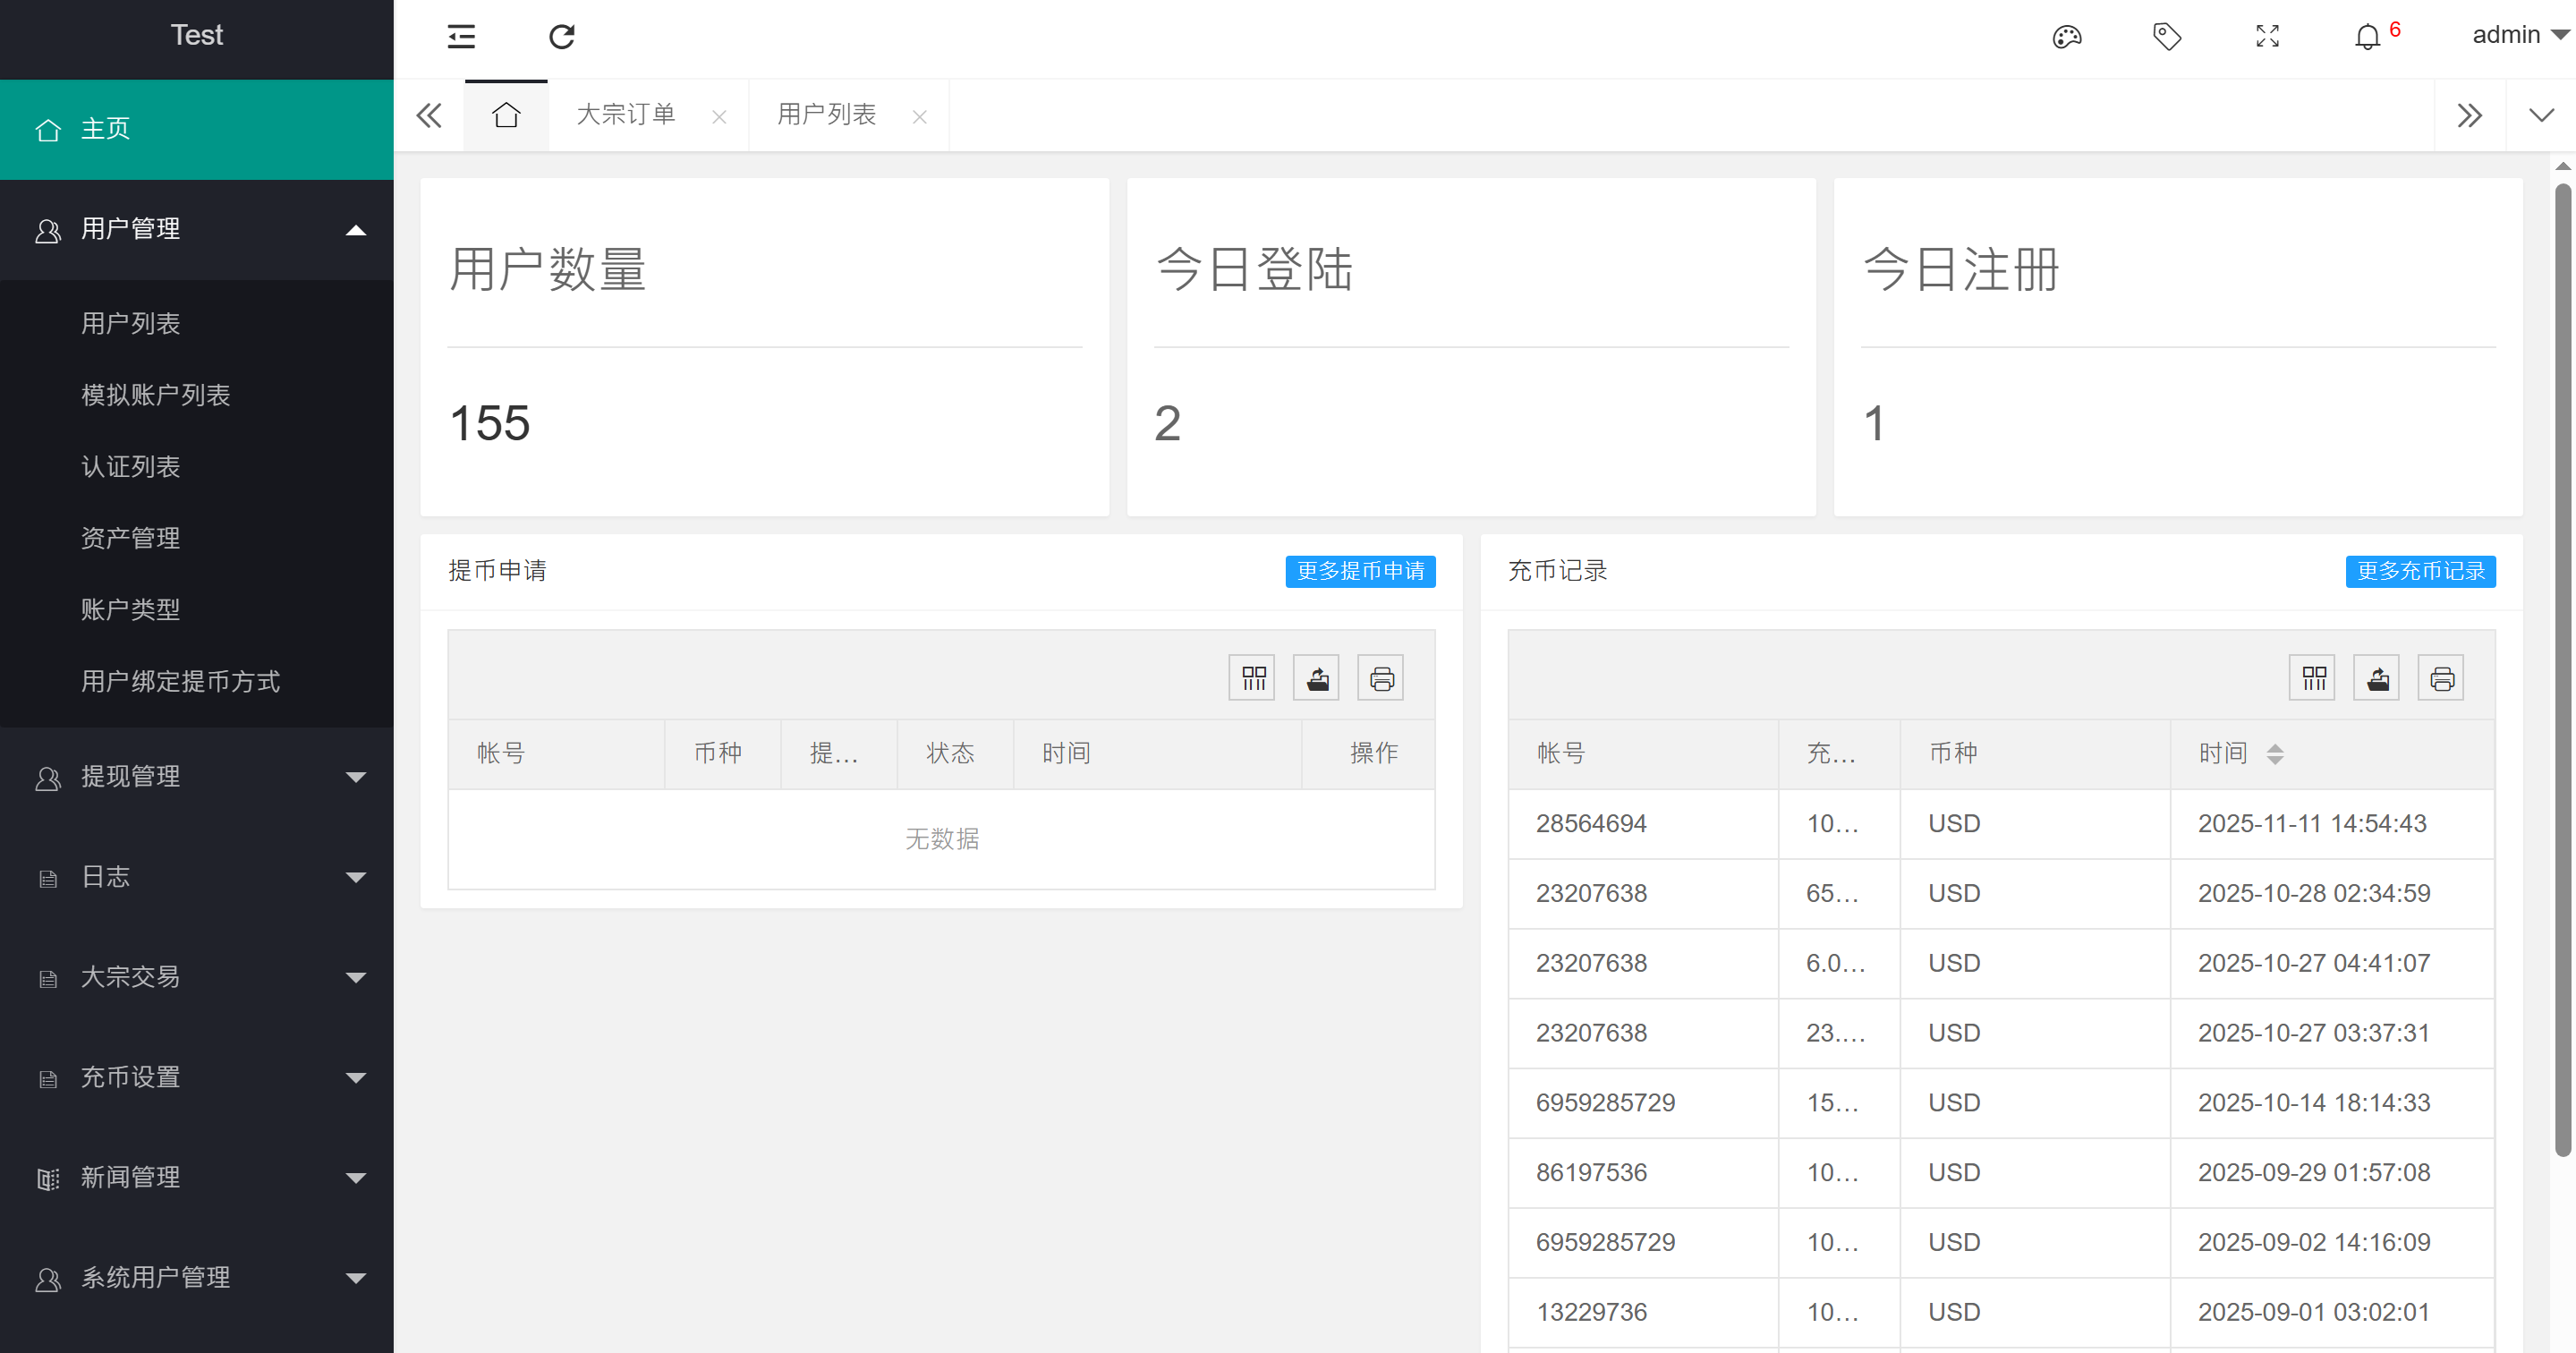2576x1353 pixels.
Task: Click the print icon in the 充币记录 table
Action: [x=2441, y=679]
